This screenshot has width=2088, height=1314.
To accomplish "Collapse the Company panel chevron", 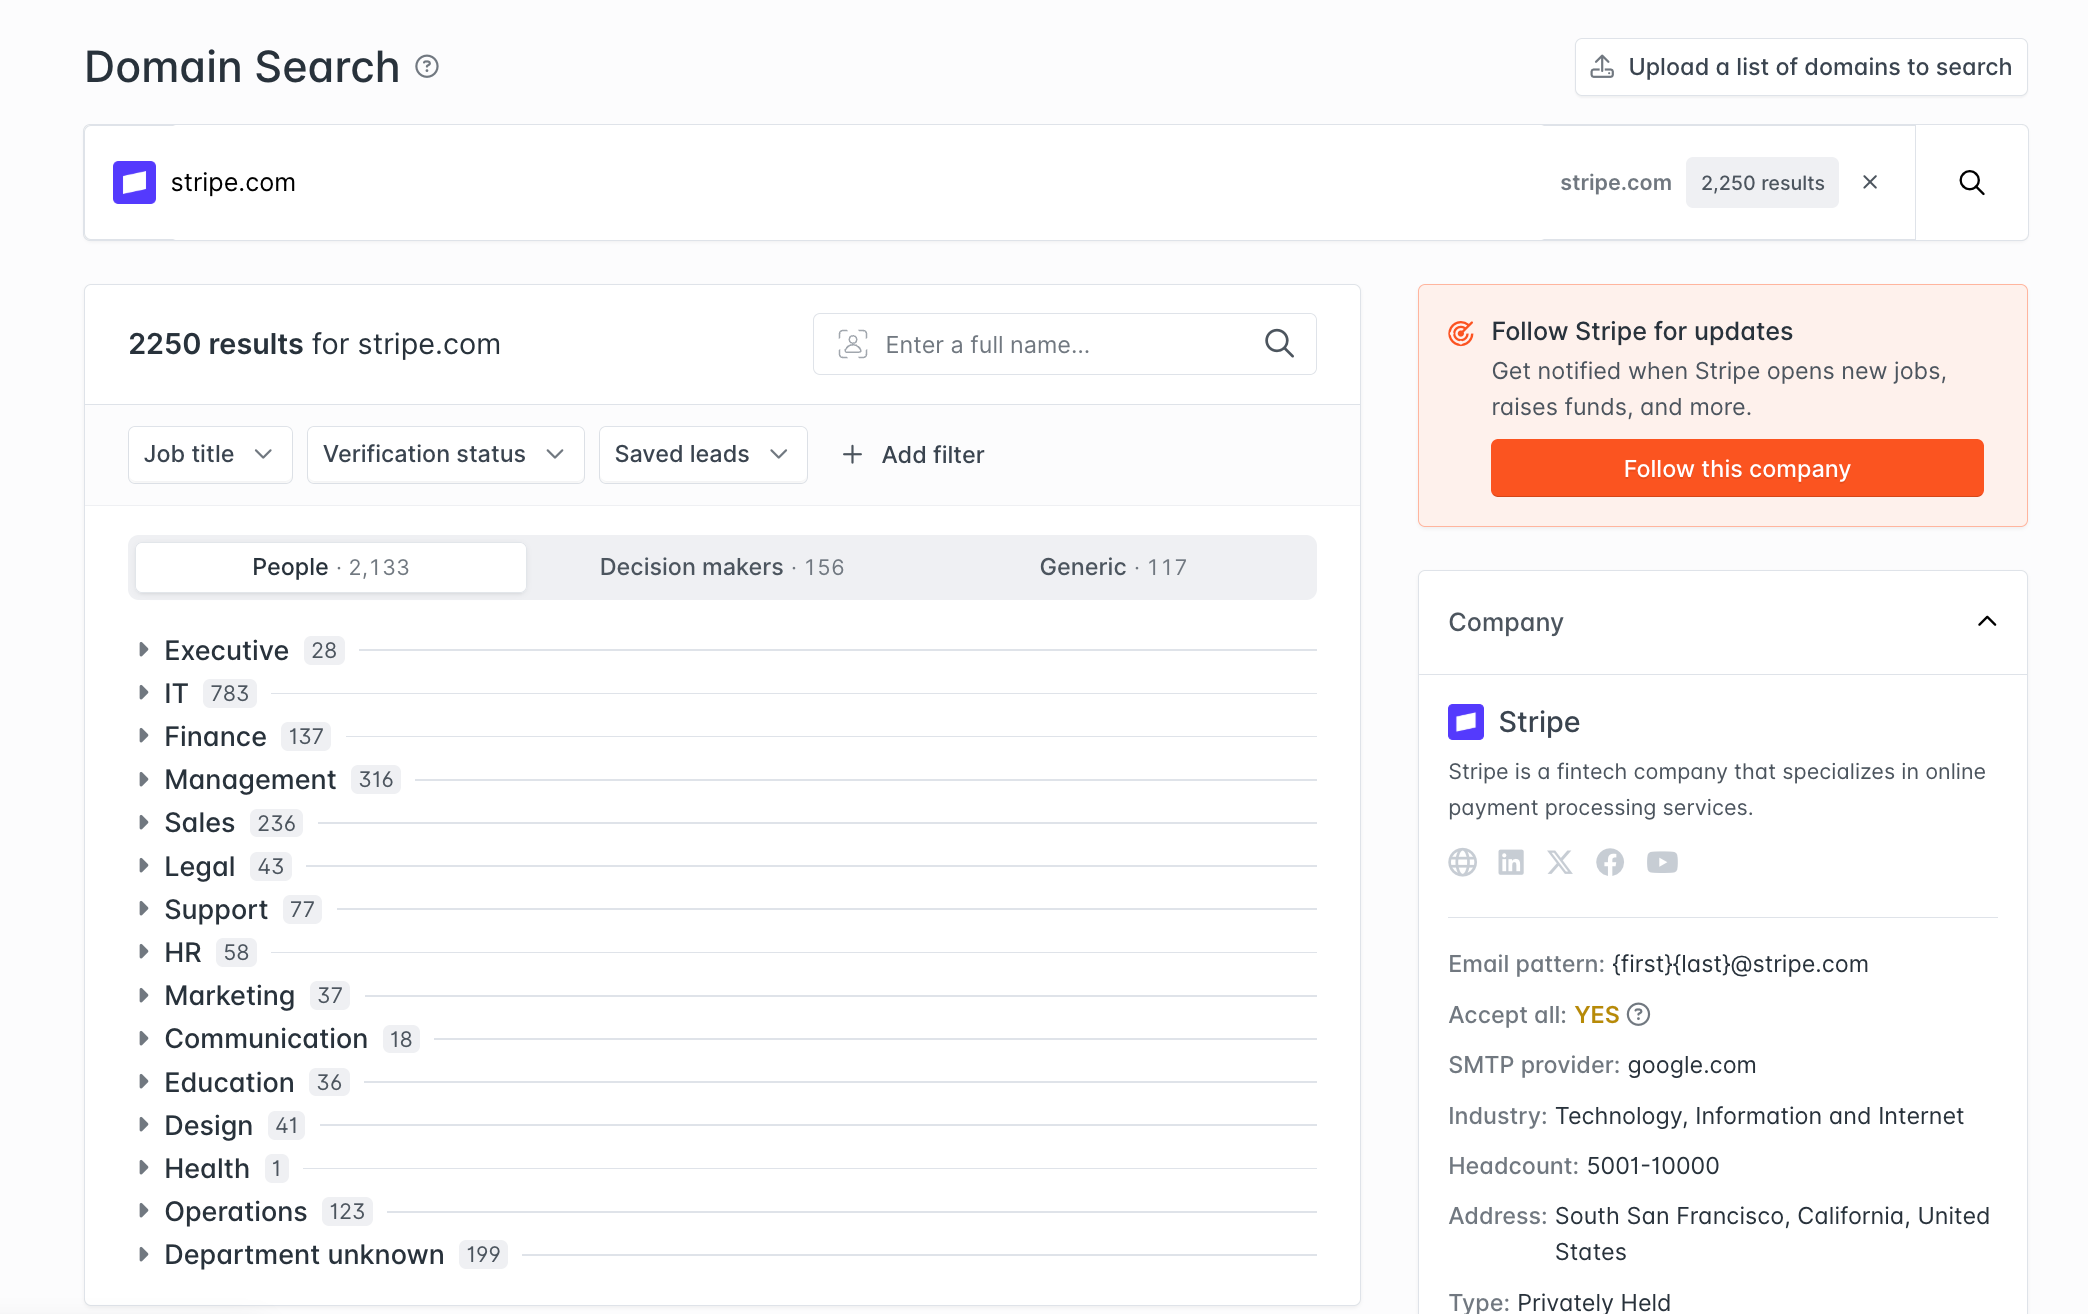I will pos(1987,622).
